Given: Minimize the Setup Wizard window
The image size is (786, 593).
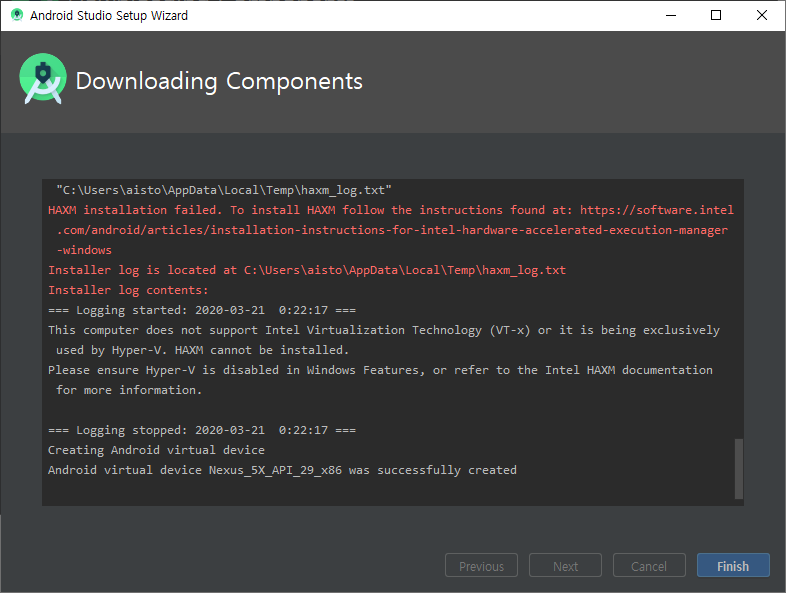Looking at the screenshot, I should pyautogui.click(x=671, y=16).
